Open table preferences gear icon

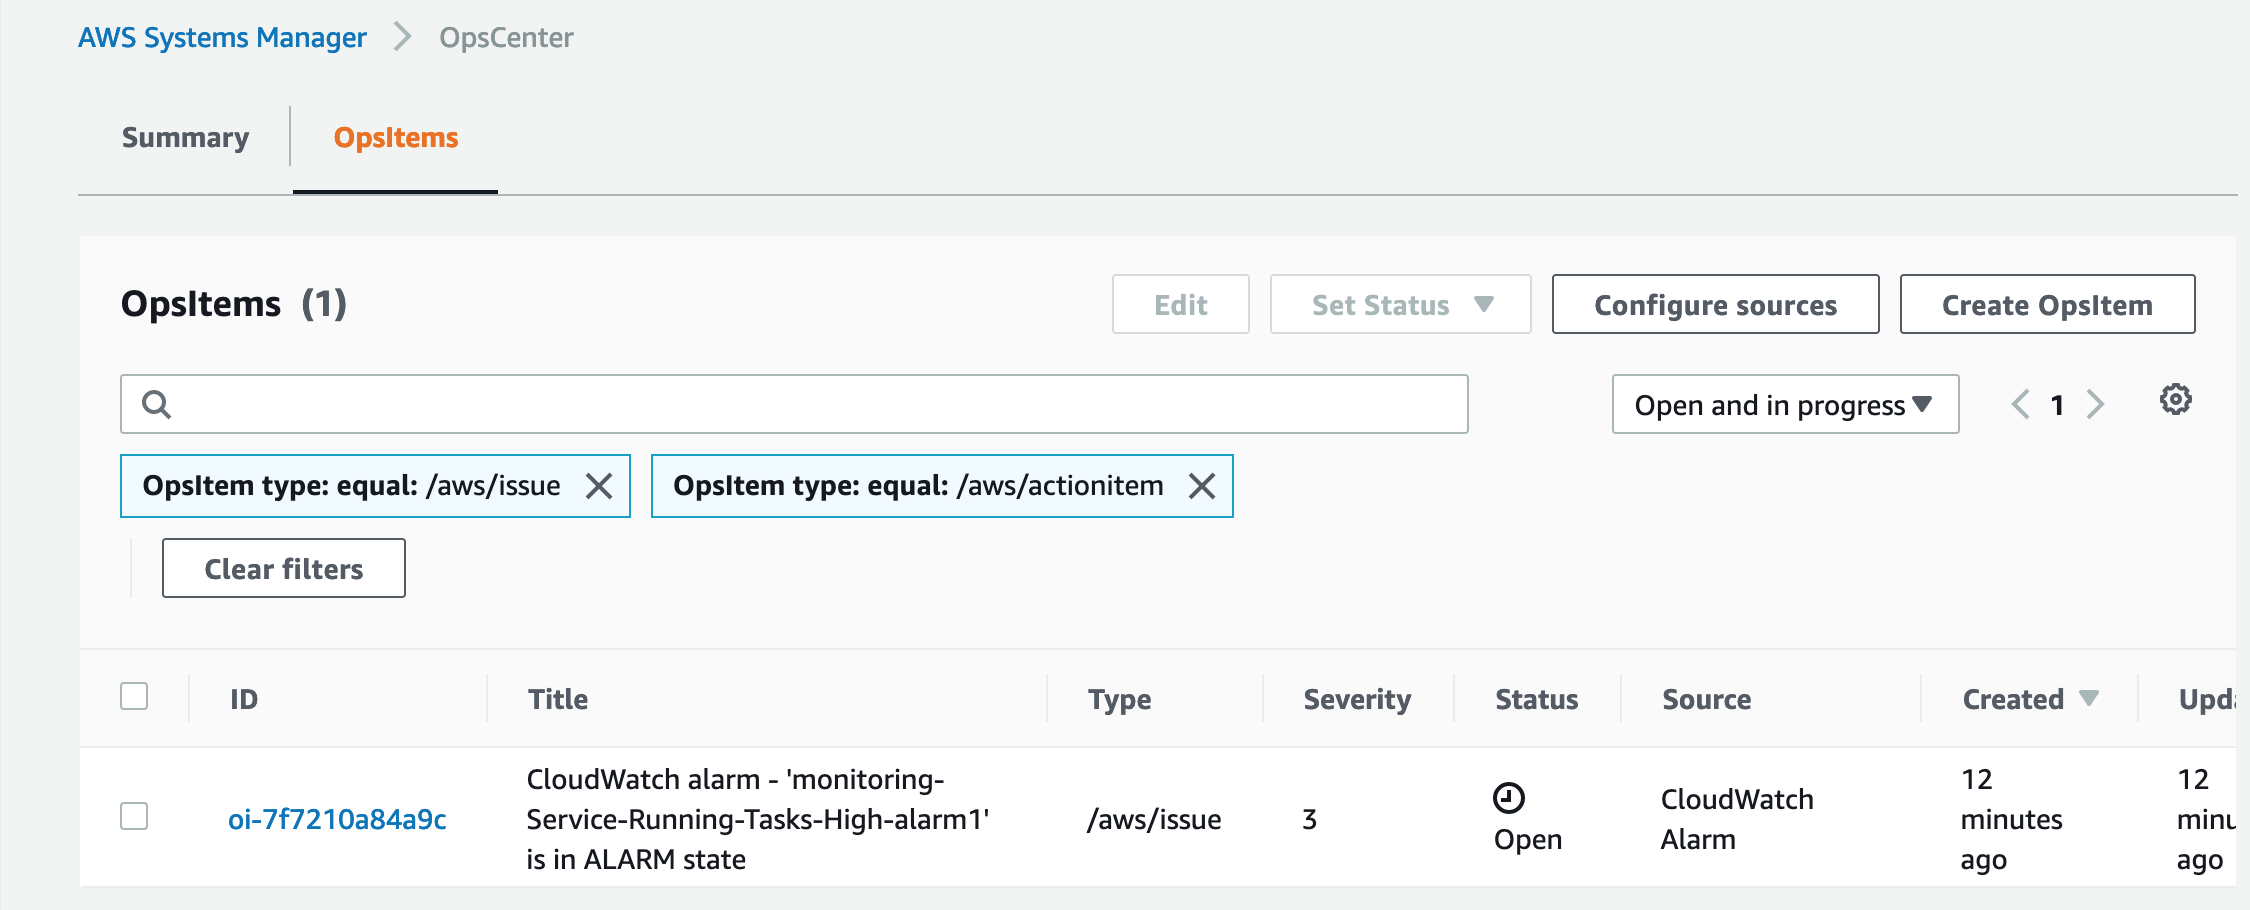point(2175,400)
